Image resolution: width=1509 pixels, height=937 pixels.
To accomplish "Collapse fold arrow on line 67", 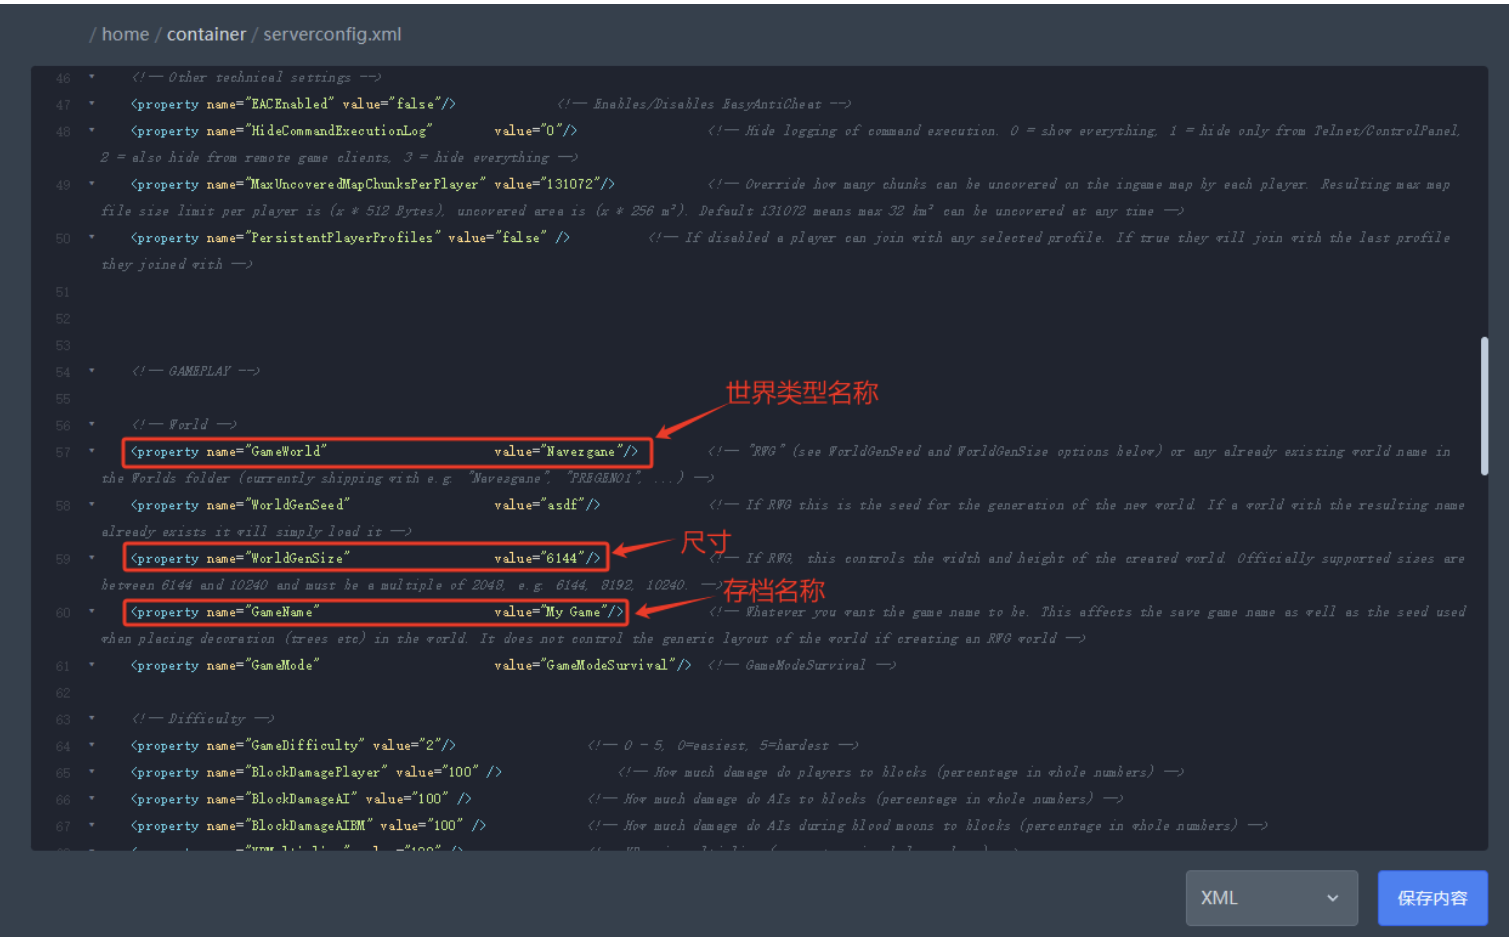I will [91, 825].
